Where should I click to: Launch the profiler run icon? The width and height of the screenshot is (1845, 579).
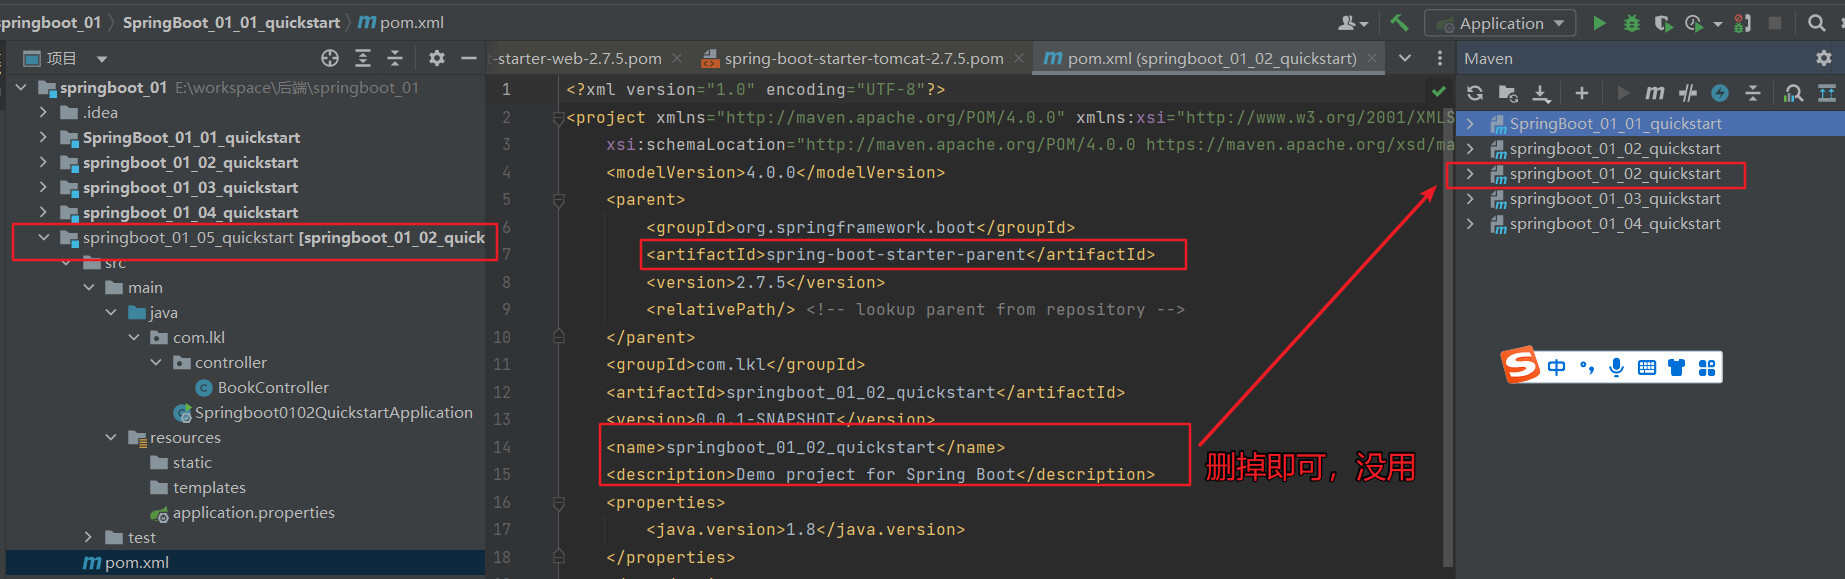click(1694, 22)
